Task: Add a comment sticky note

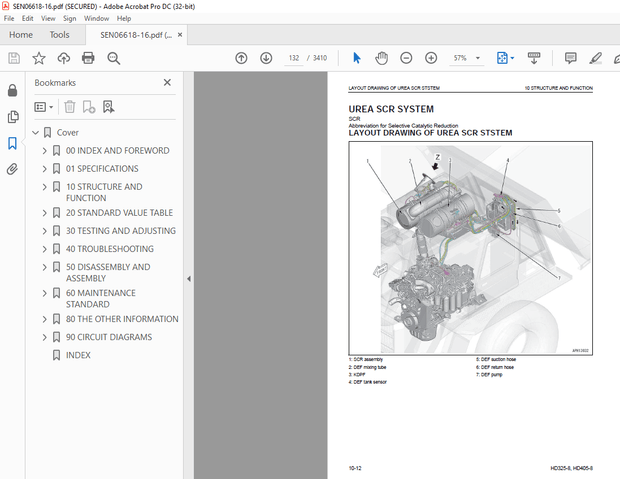Action: pyautogui.click(x=570, y=58)
